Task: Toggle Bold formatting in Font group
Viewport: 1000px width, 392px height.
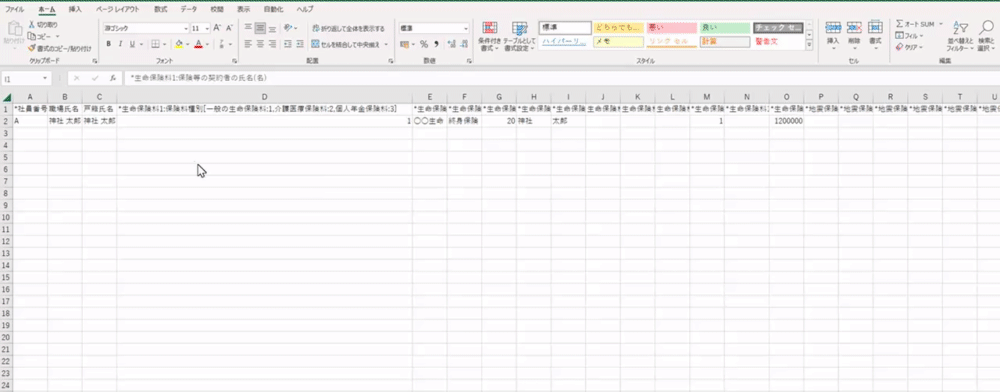Action: tap(108, 44)
